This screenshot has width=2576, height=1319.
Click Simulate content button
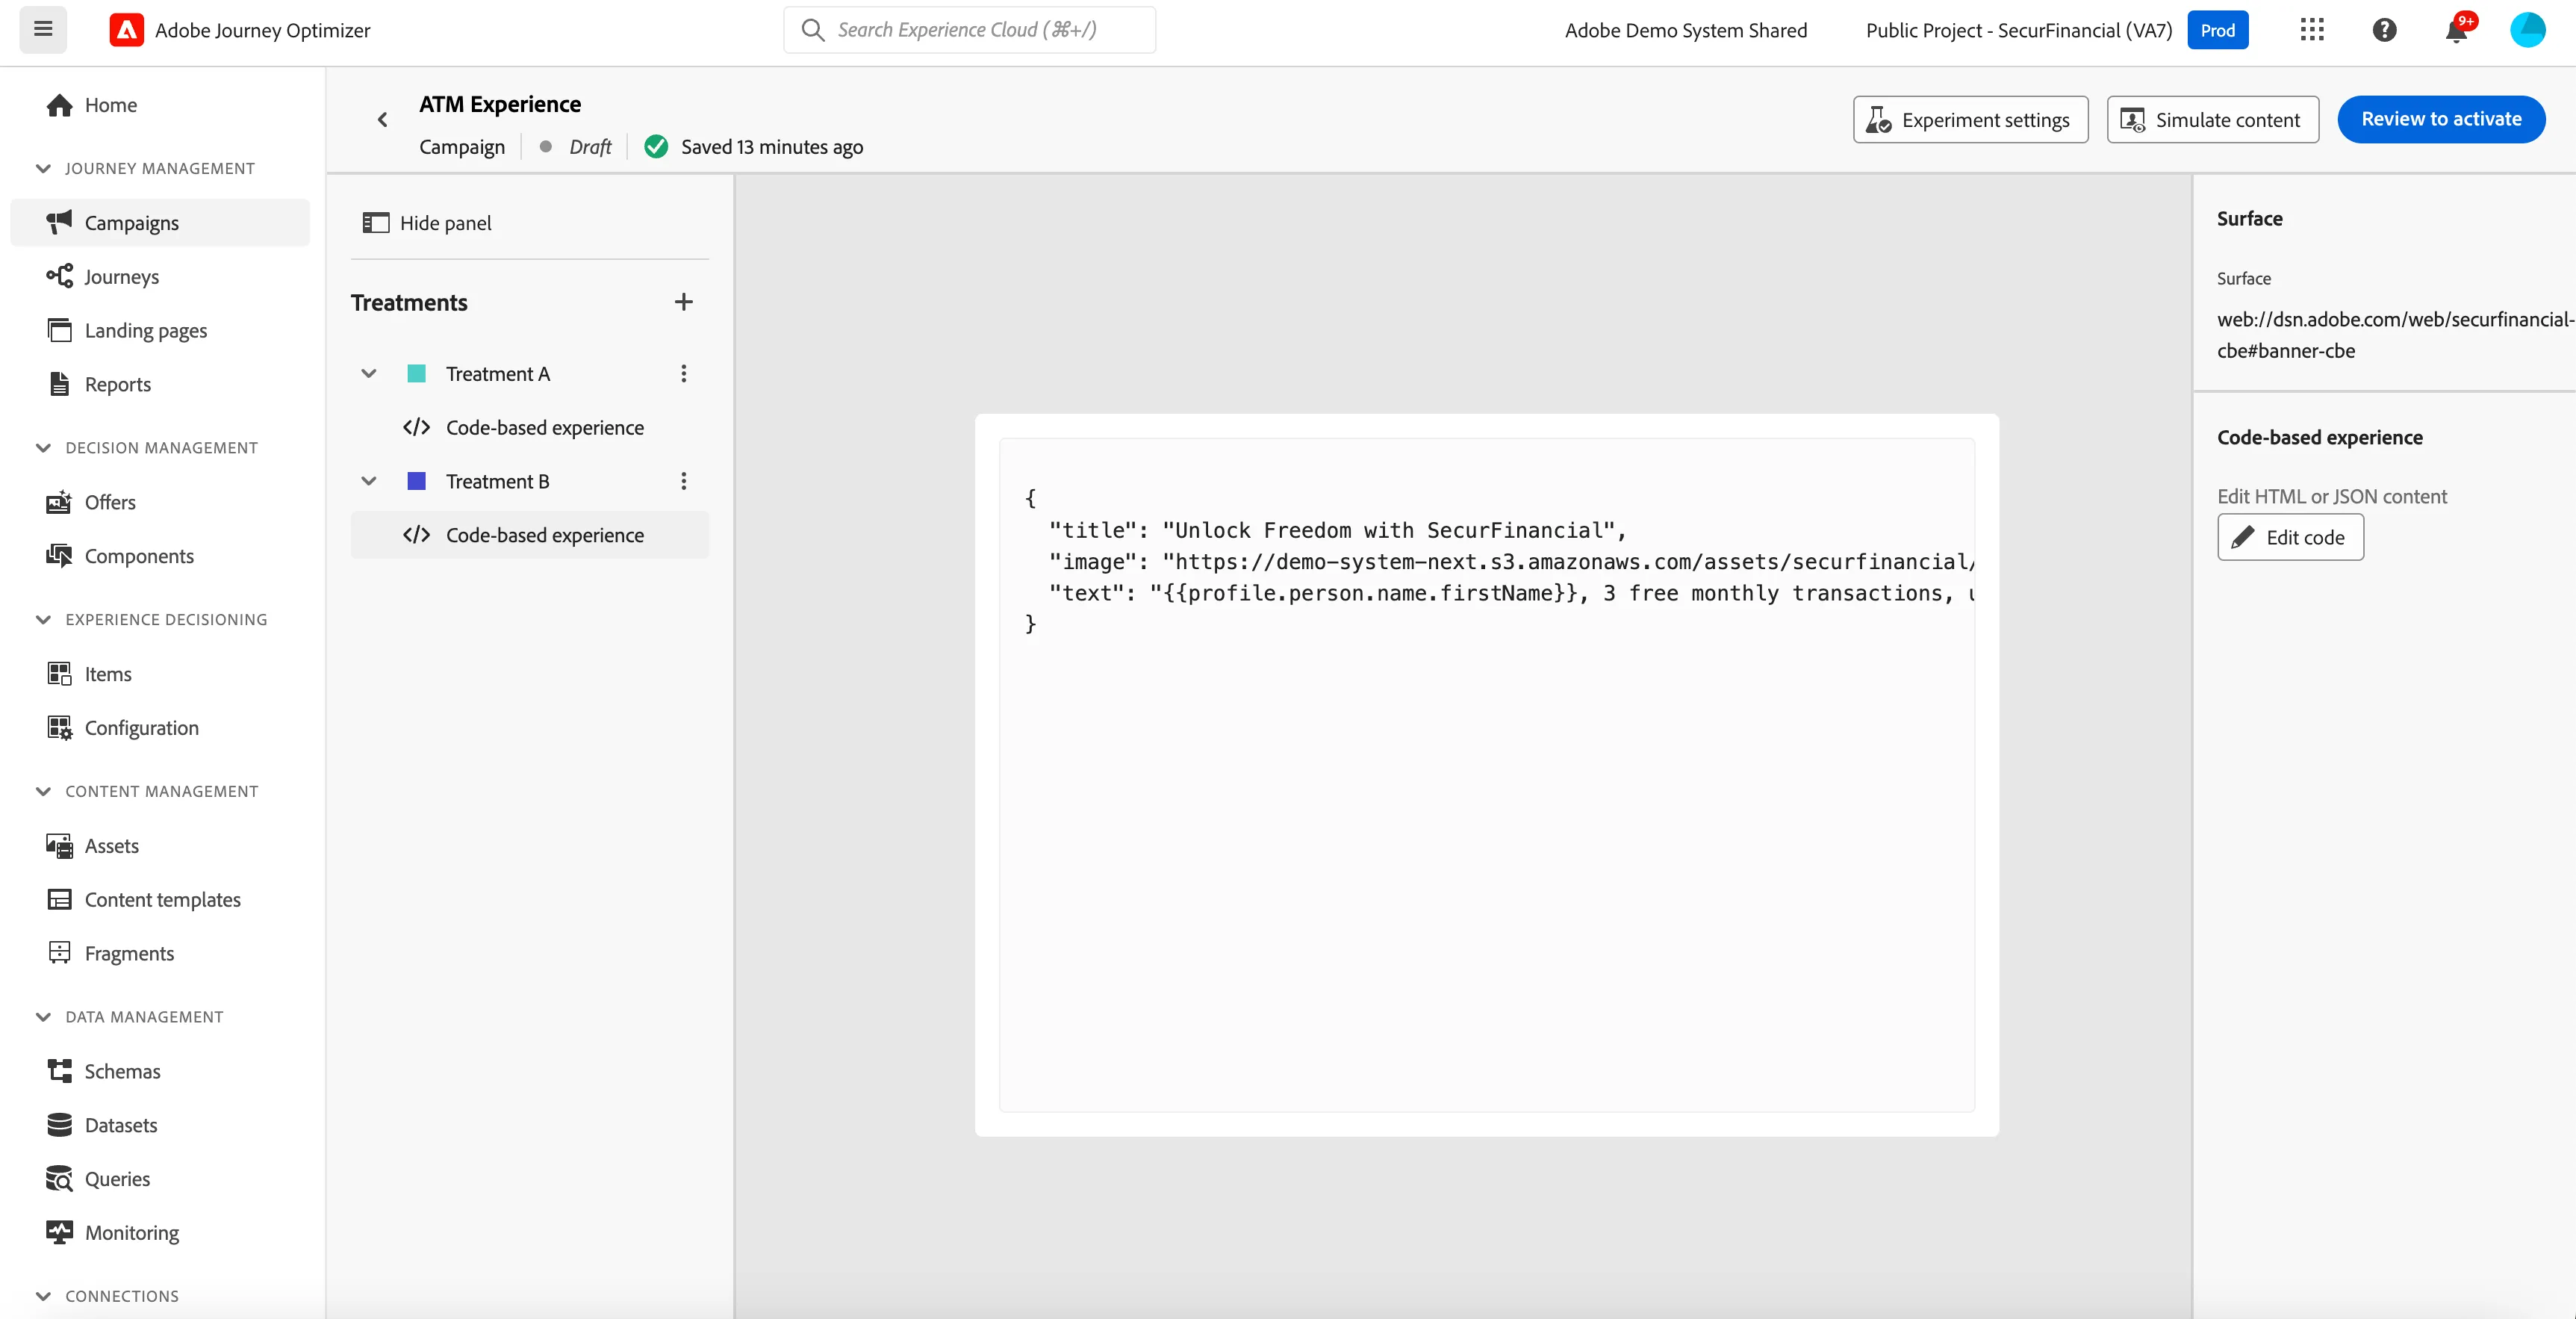(x=2212, y=120)
